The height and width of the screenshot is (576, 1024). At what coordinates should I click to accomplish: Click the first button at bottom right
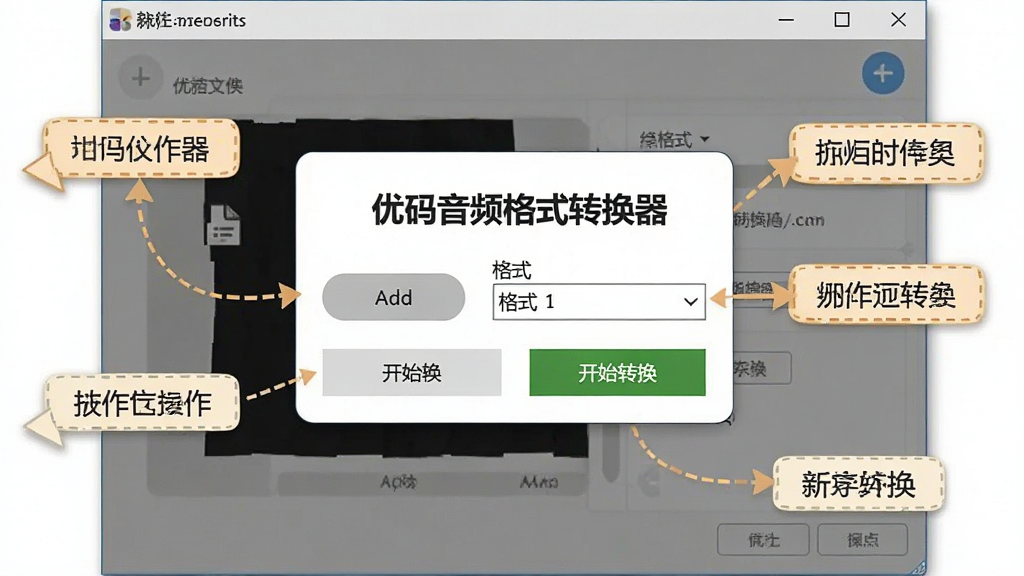click(x=763, y=539)
